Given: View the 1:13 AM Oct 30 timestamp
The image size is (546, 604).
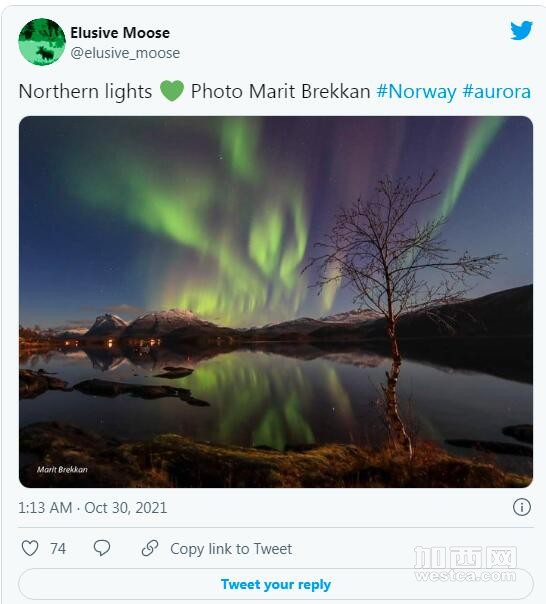Looking at the screenshot, I should pyautogui.click(x=92, y=508).
